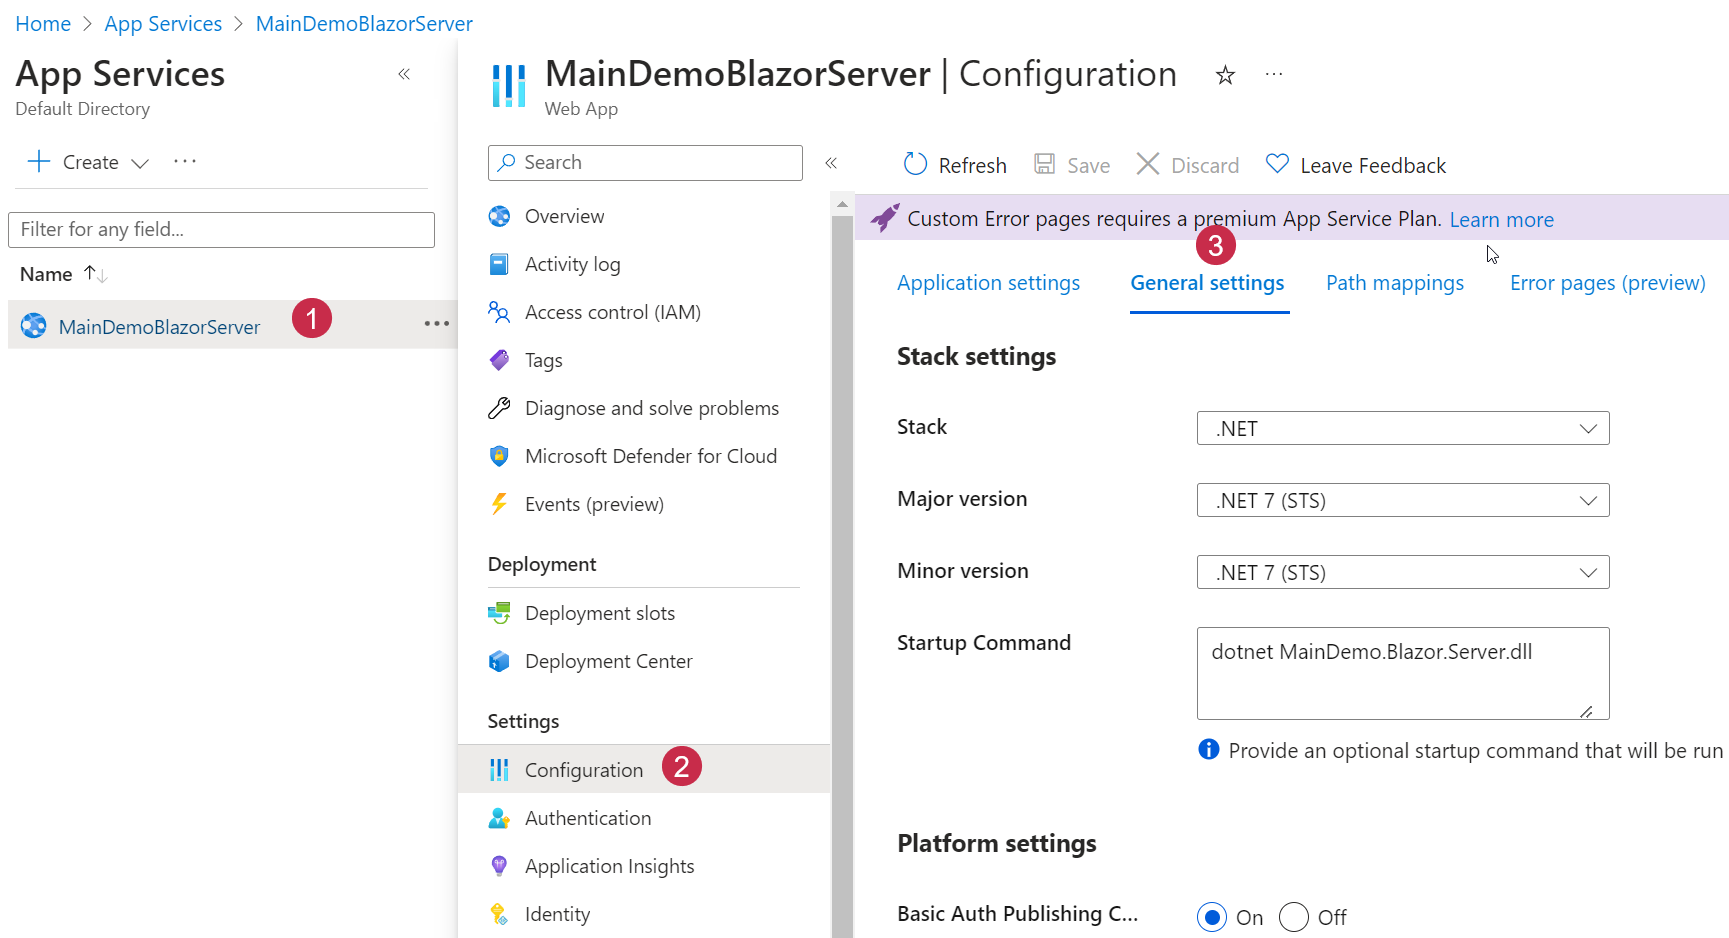Image resolution: width=1729 pixels, height=938 pixels.
Task: Switch to the Application settings tab
Action: [x=988, y=283]
